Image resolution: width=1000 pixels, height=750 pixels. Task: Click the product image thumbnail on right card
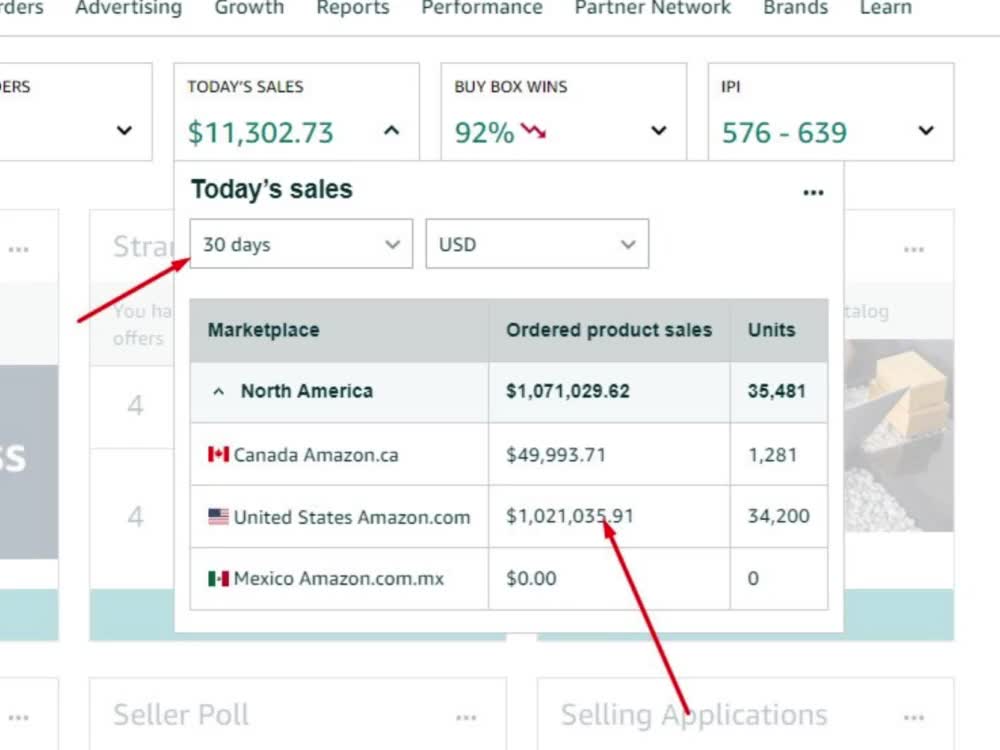click(899, 436)
